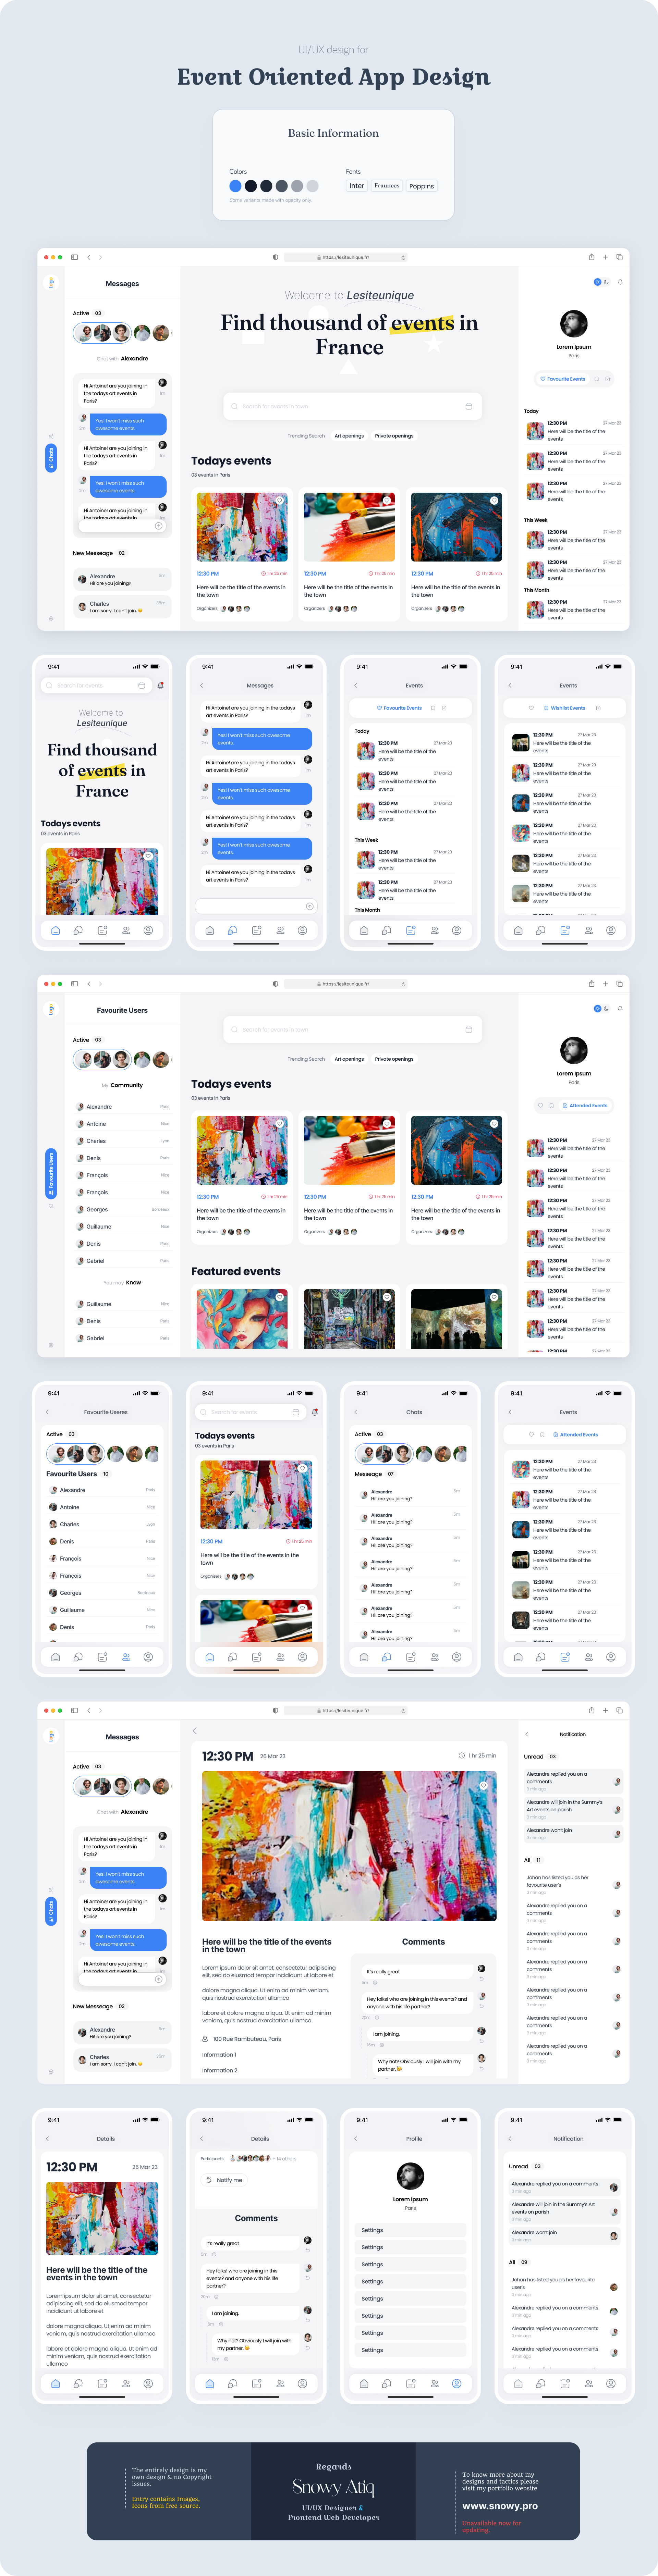Click chat nav icon on the Messages phone screen

[232, 930]
